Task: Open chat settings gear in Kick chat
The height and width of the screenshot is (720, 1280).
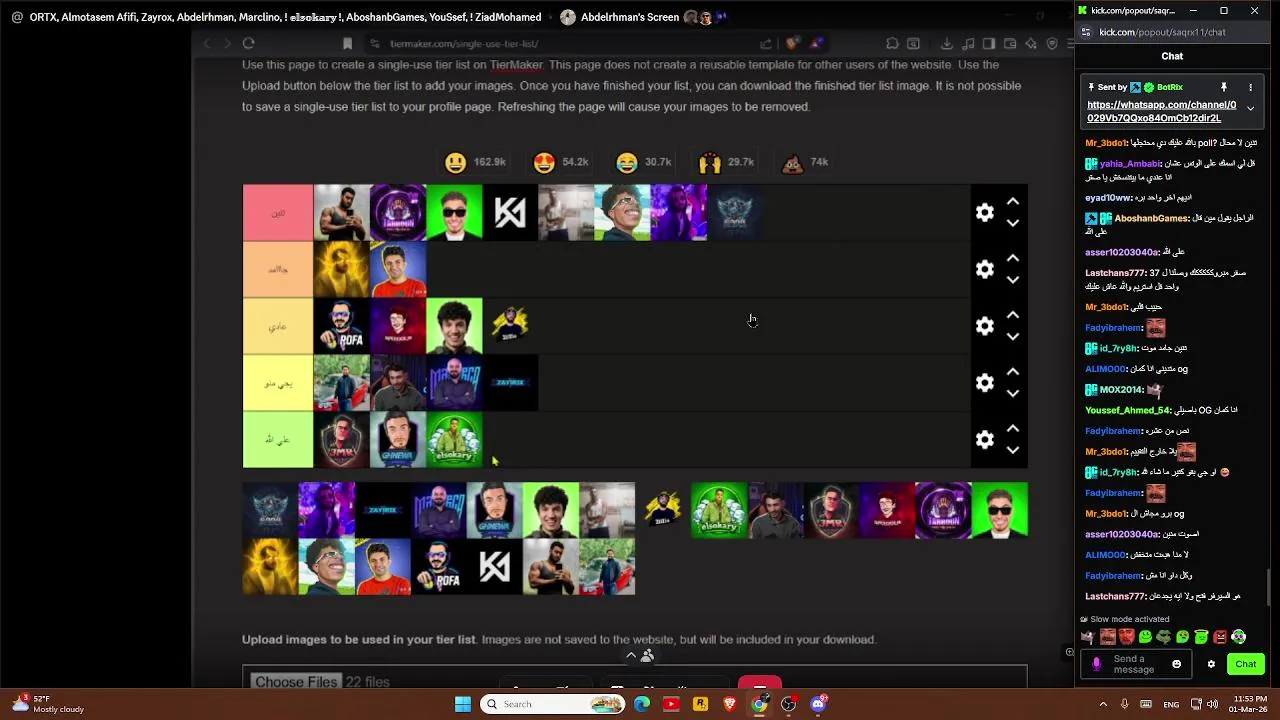Action: point(1211,664)
